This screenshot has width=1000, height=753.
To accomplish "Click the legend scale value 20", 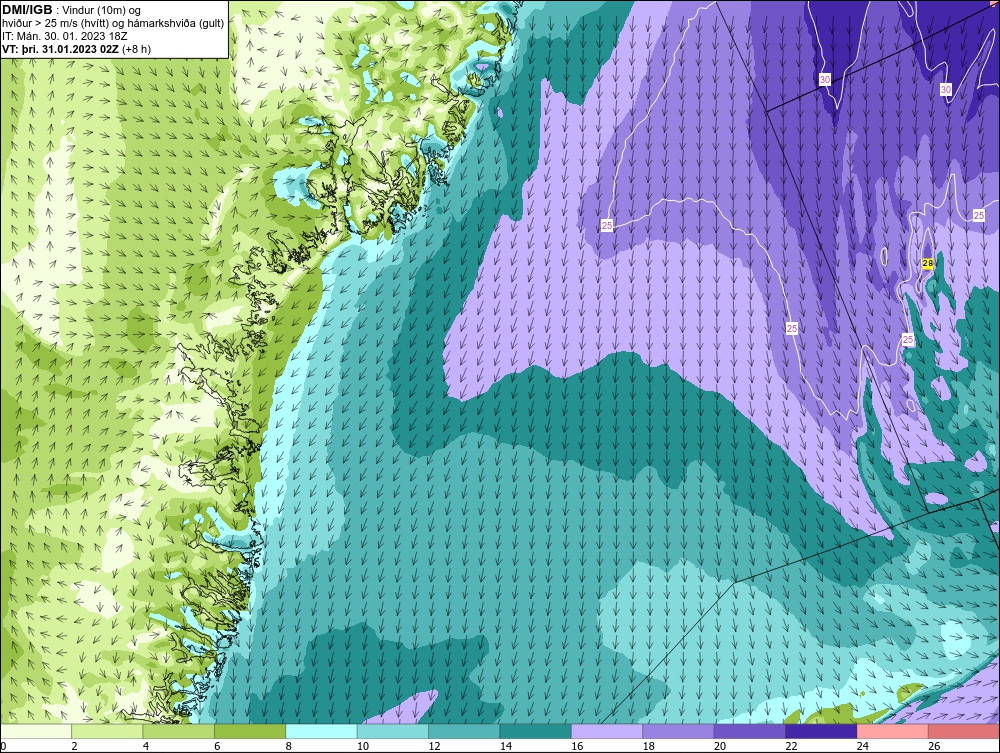I will coord(720,746).
